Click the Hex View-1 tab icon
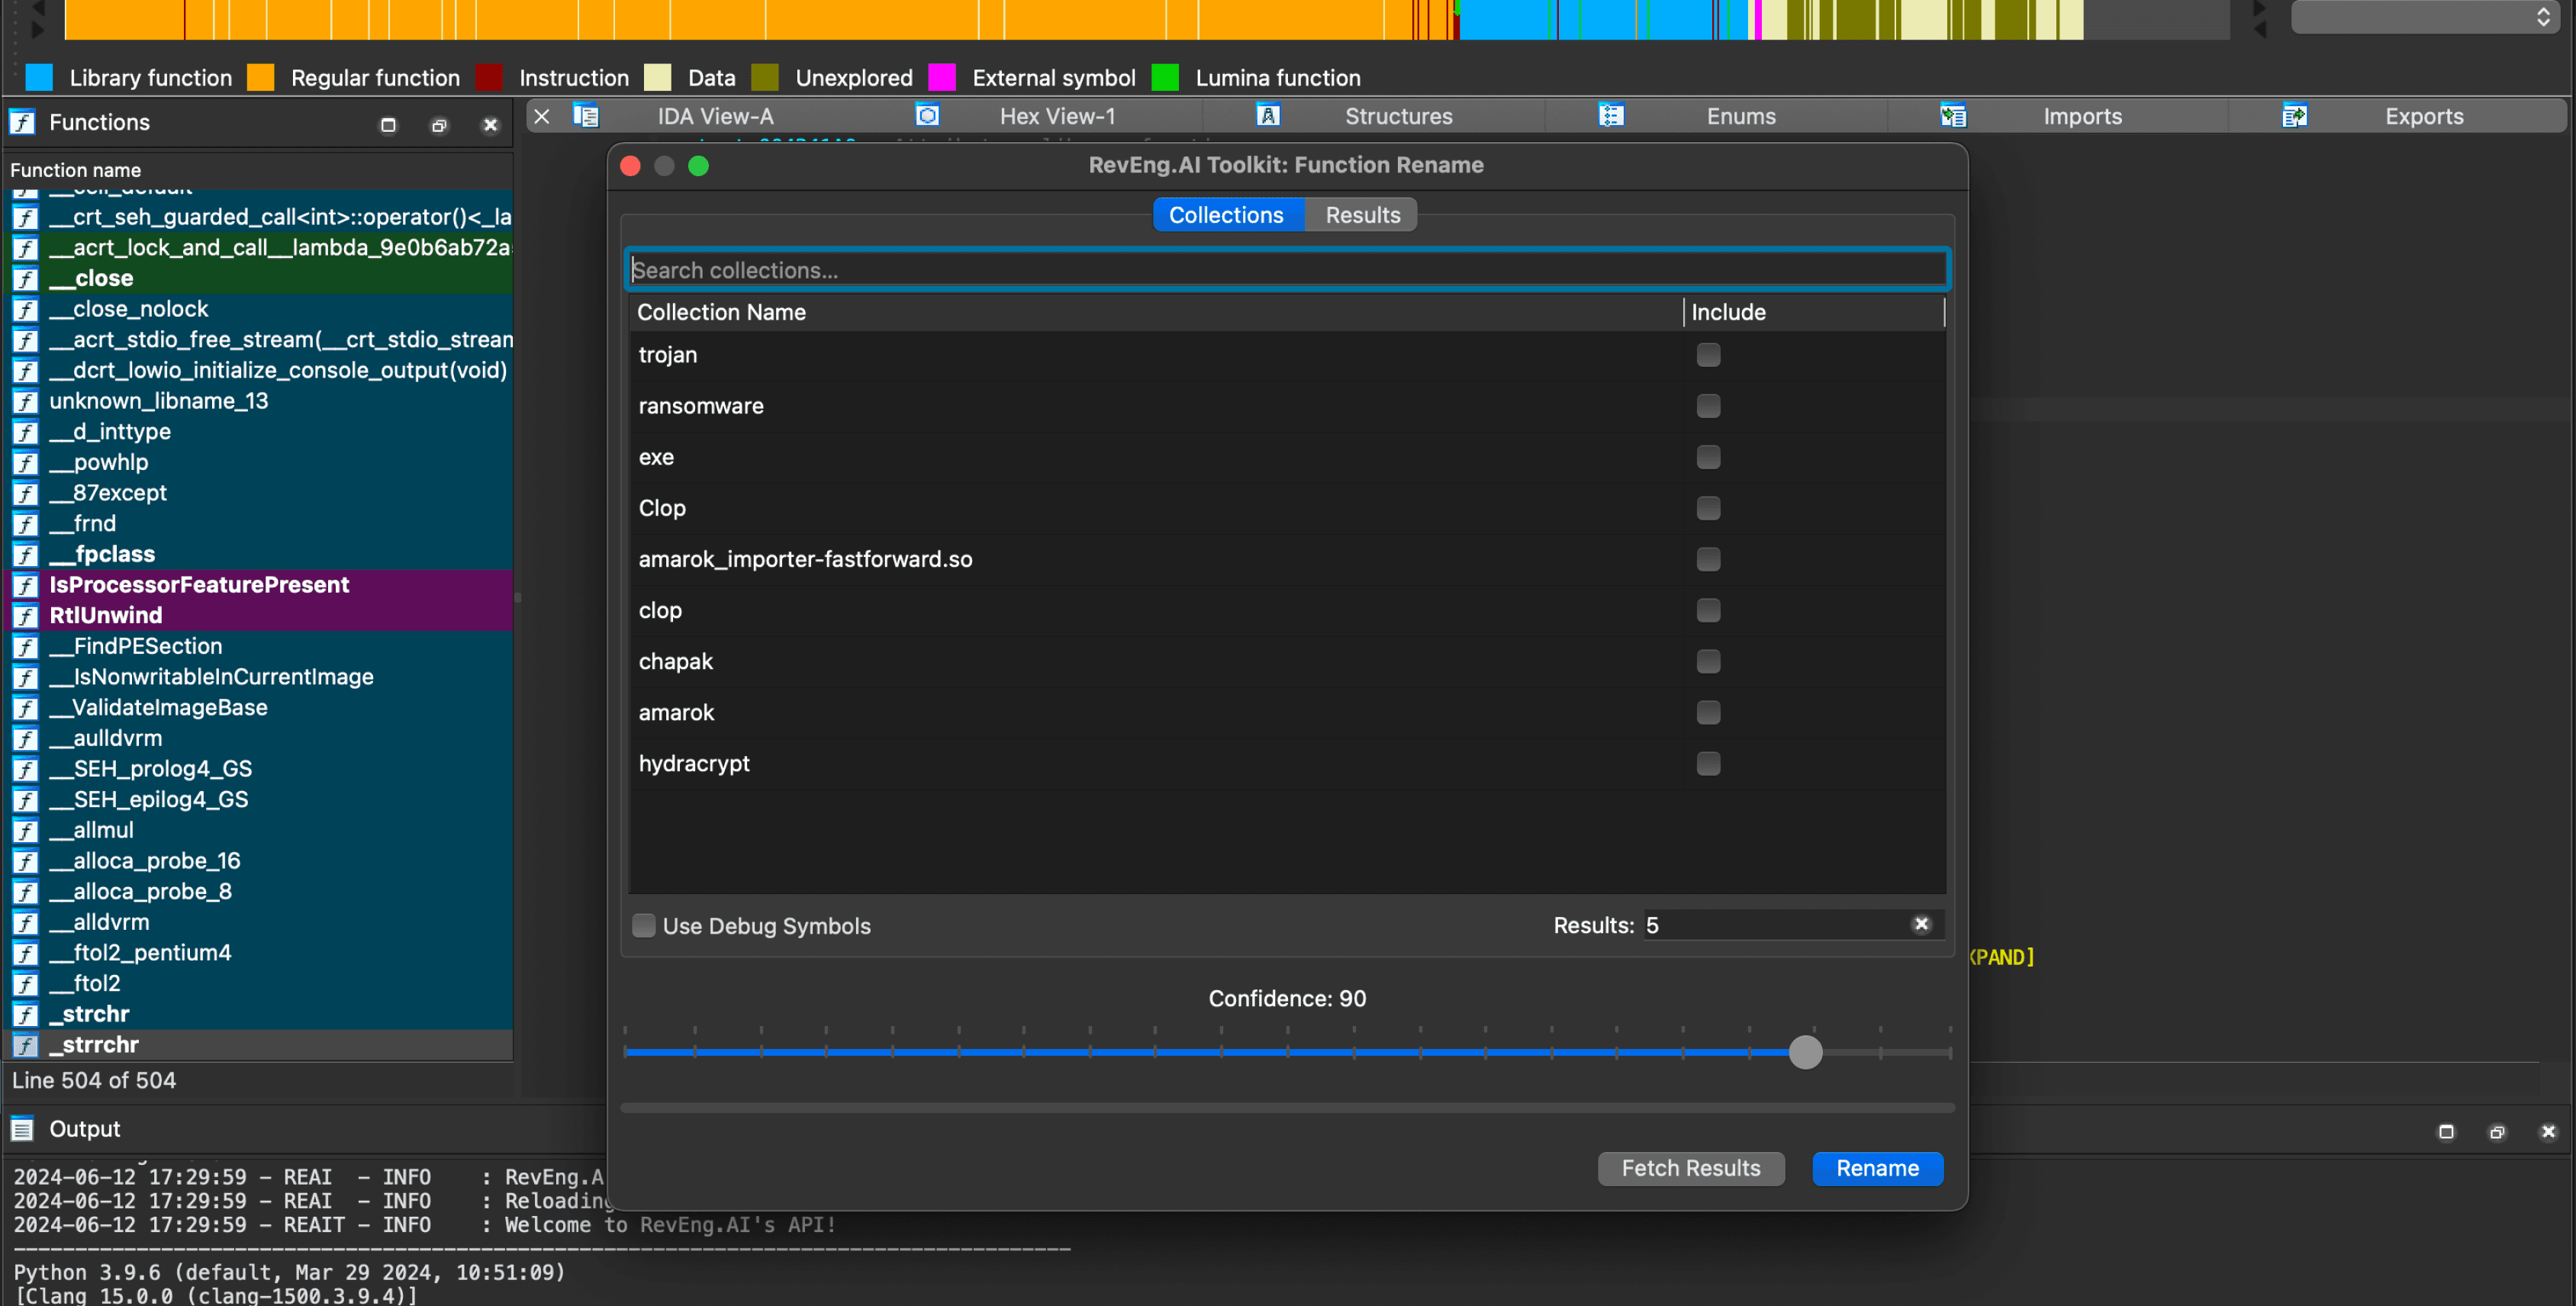 (x=927, y=116)
